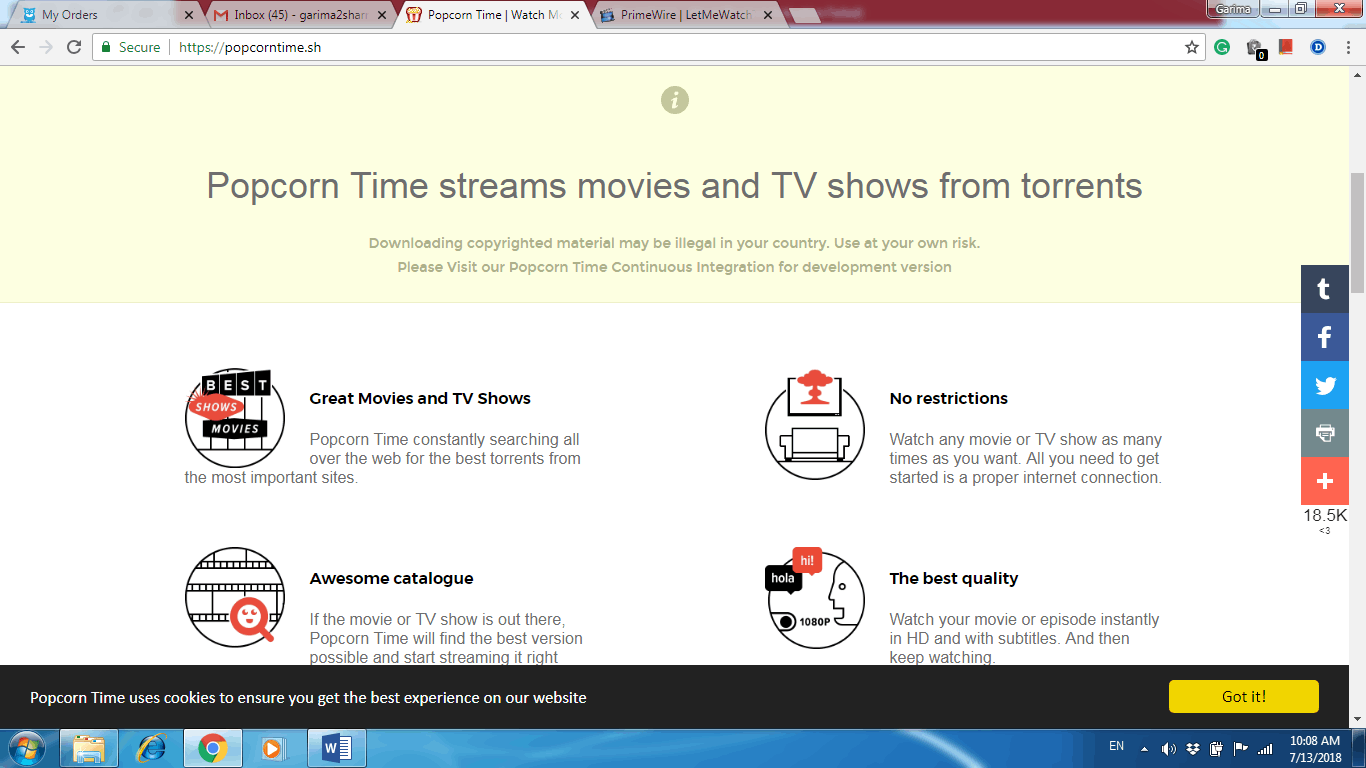Screen dimensions: 1366x768
Task: Open Chrome from the taskbar
Action: 212,747
